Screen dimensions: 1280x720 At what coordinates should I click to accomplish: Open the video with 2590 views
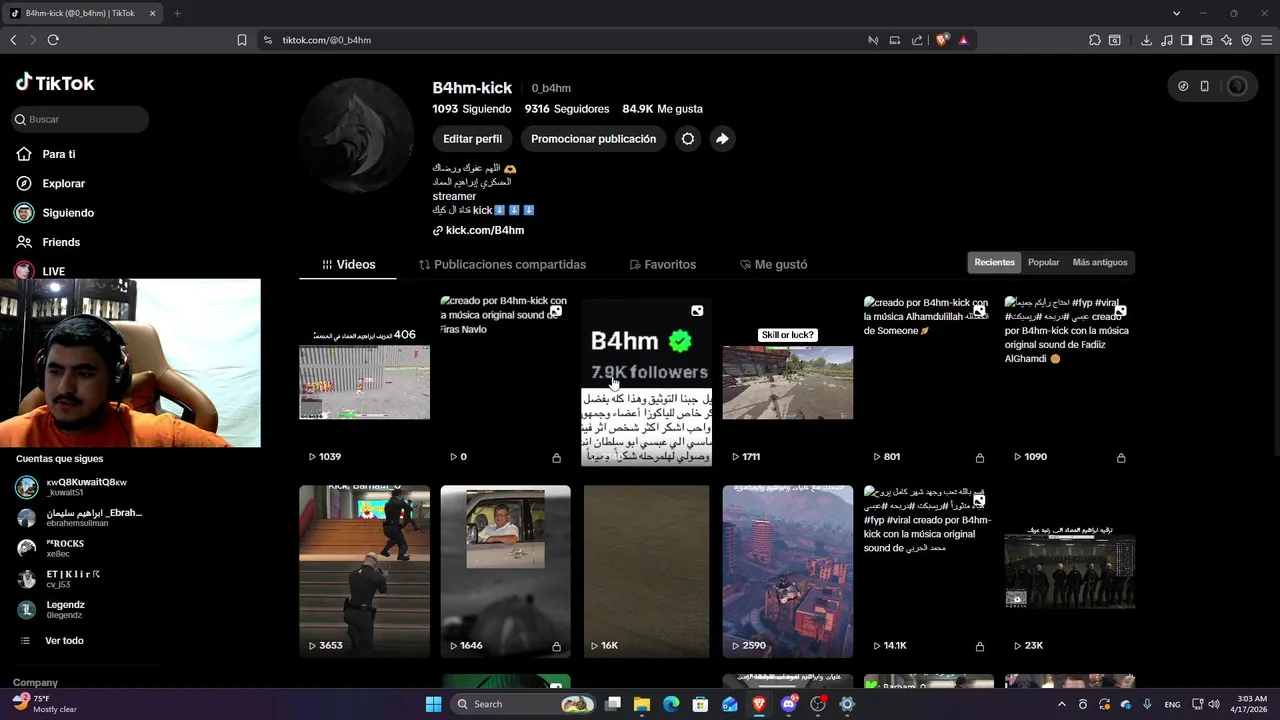point(788,571)
